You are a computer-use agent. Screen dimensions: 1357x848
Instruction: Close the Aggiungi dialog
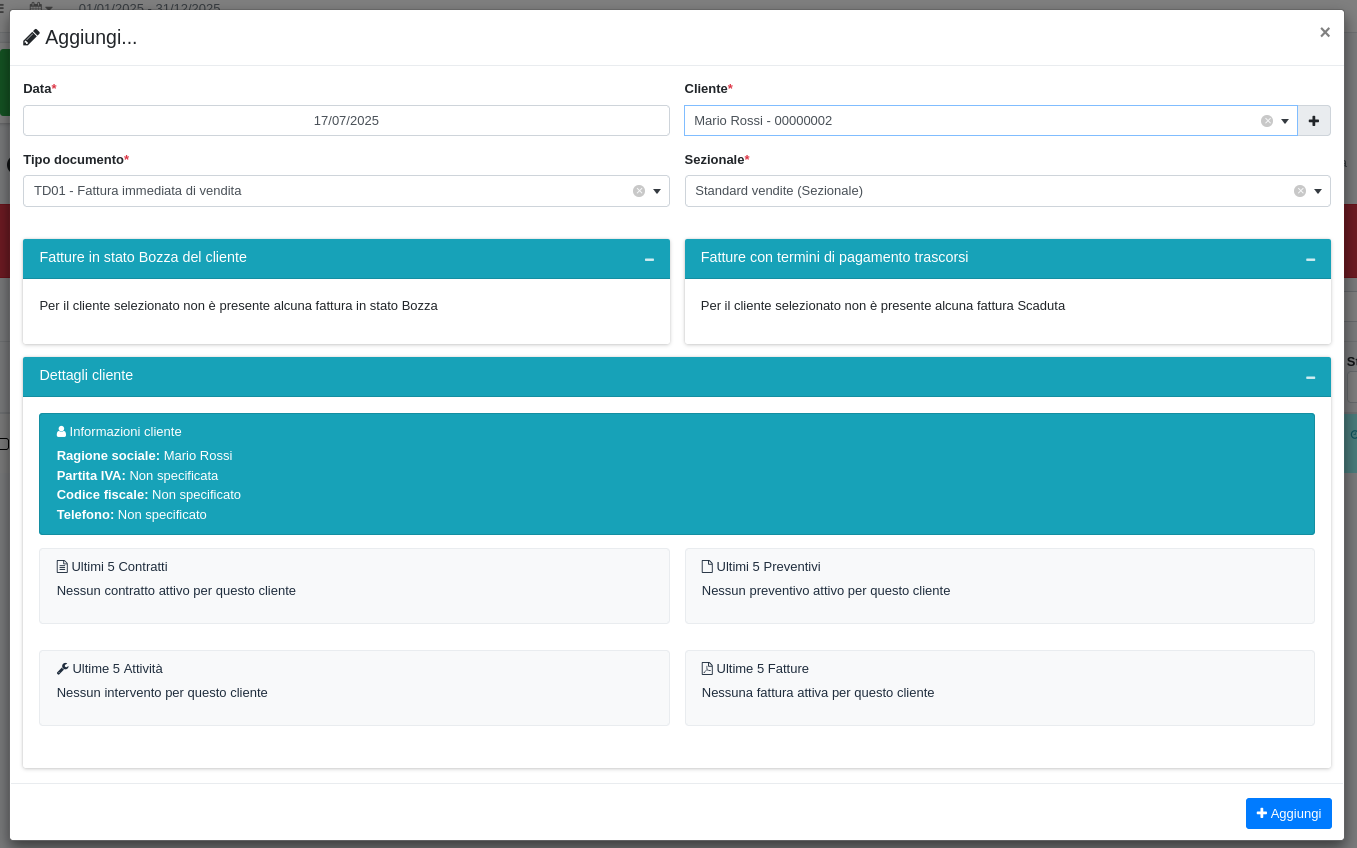click(x=1325, y=32)
